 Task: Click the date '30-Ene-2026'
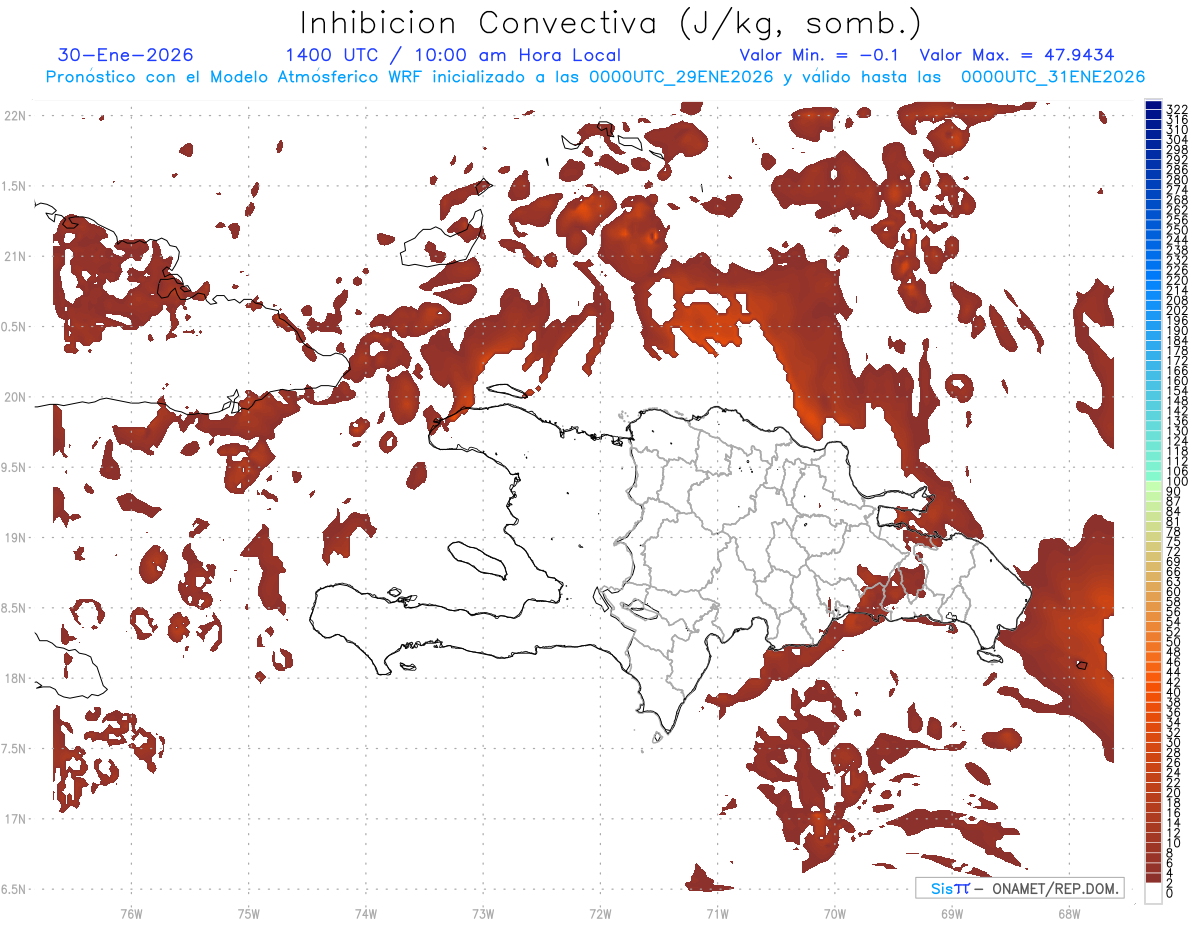[x=126, y=56]
